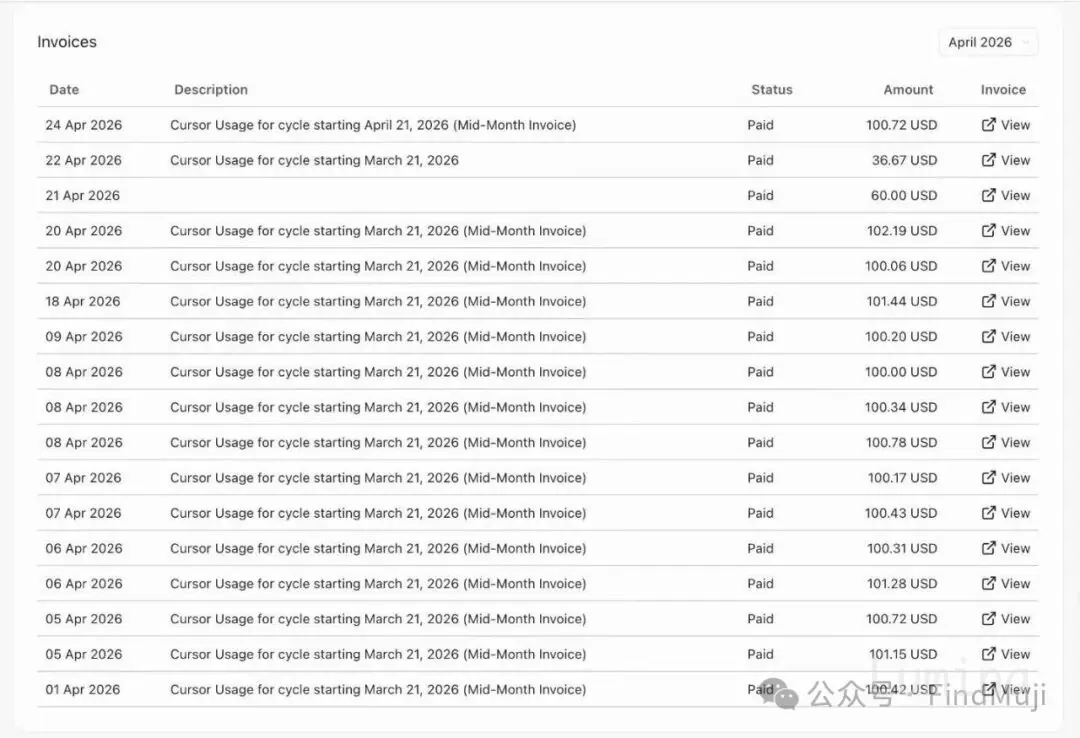This screenshot has height=738, width=1080.
Task: Select the amount 101.44 USD
Action: (902, 301)
